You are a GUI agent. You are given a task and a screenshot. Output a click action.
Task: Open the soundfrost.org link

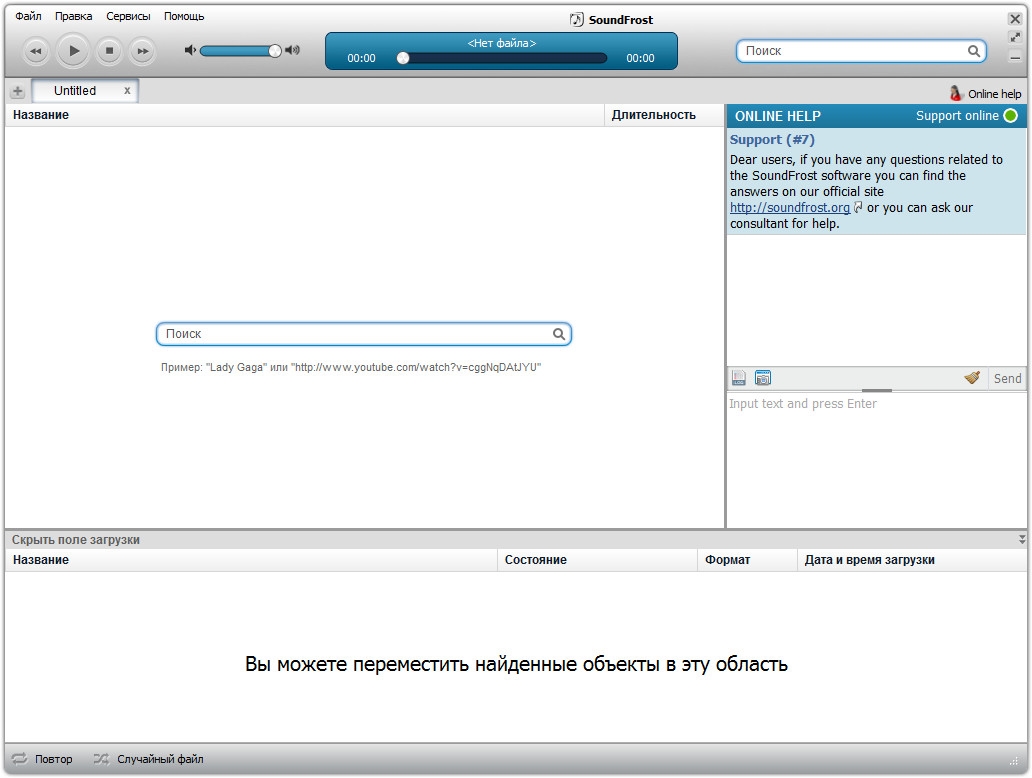(789, 208)
